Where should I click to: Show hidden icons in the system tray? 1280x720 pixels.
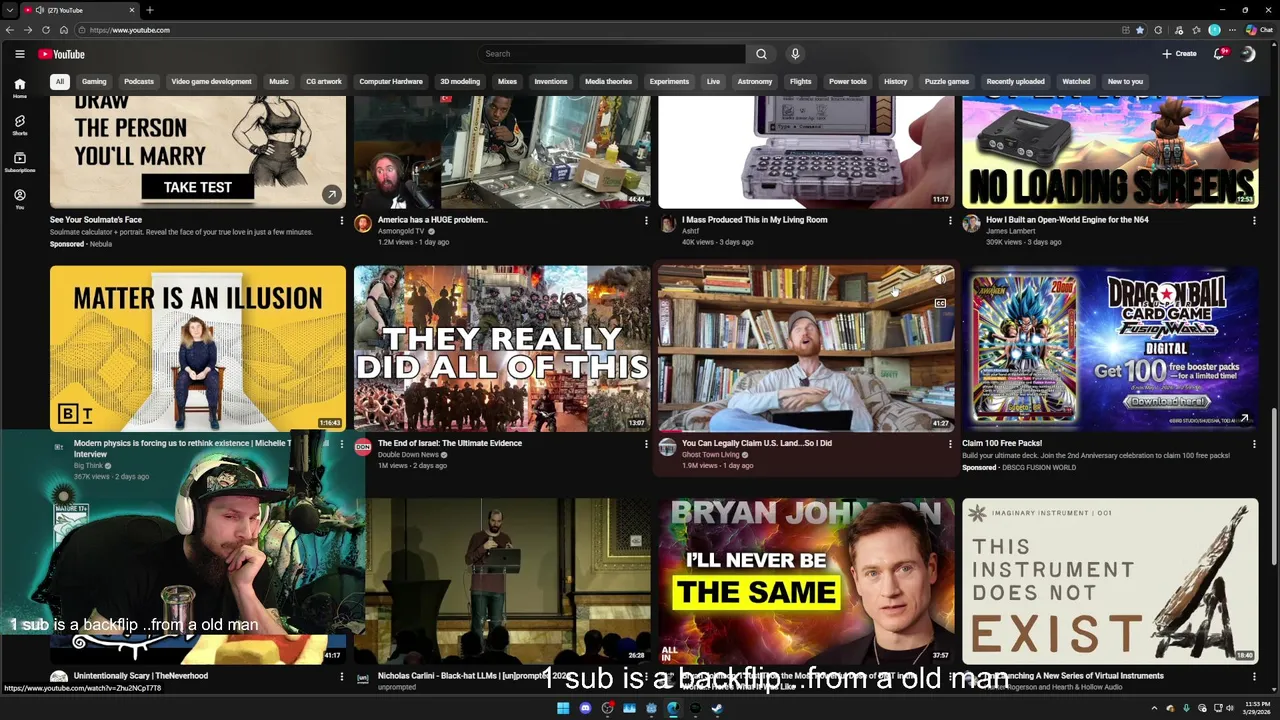tap(1156, 708)
